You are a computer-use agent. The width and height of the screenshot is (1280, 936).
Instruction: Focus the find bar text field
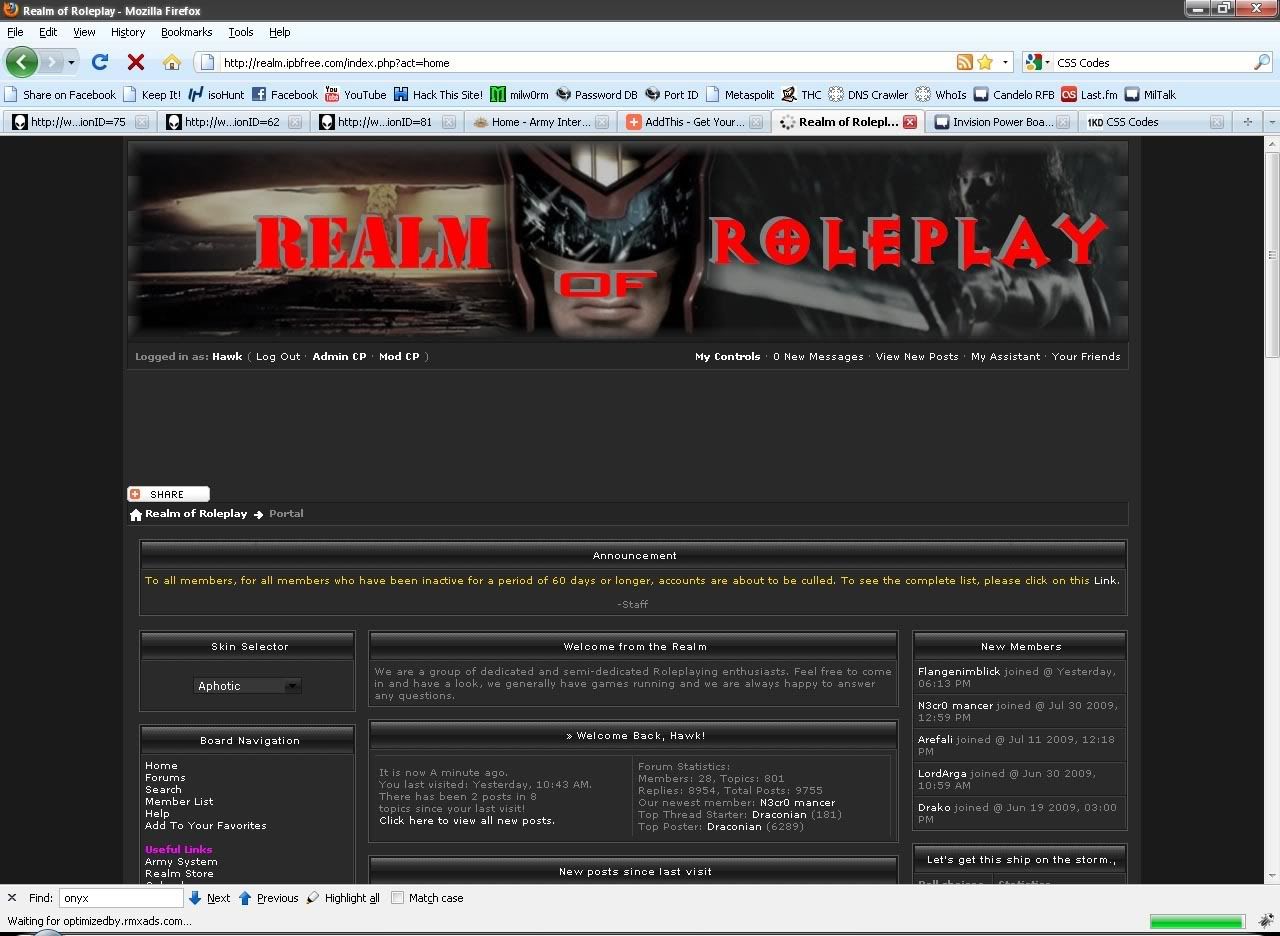(121, 898)
